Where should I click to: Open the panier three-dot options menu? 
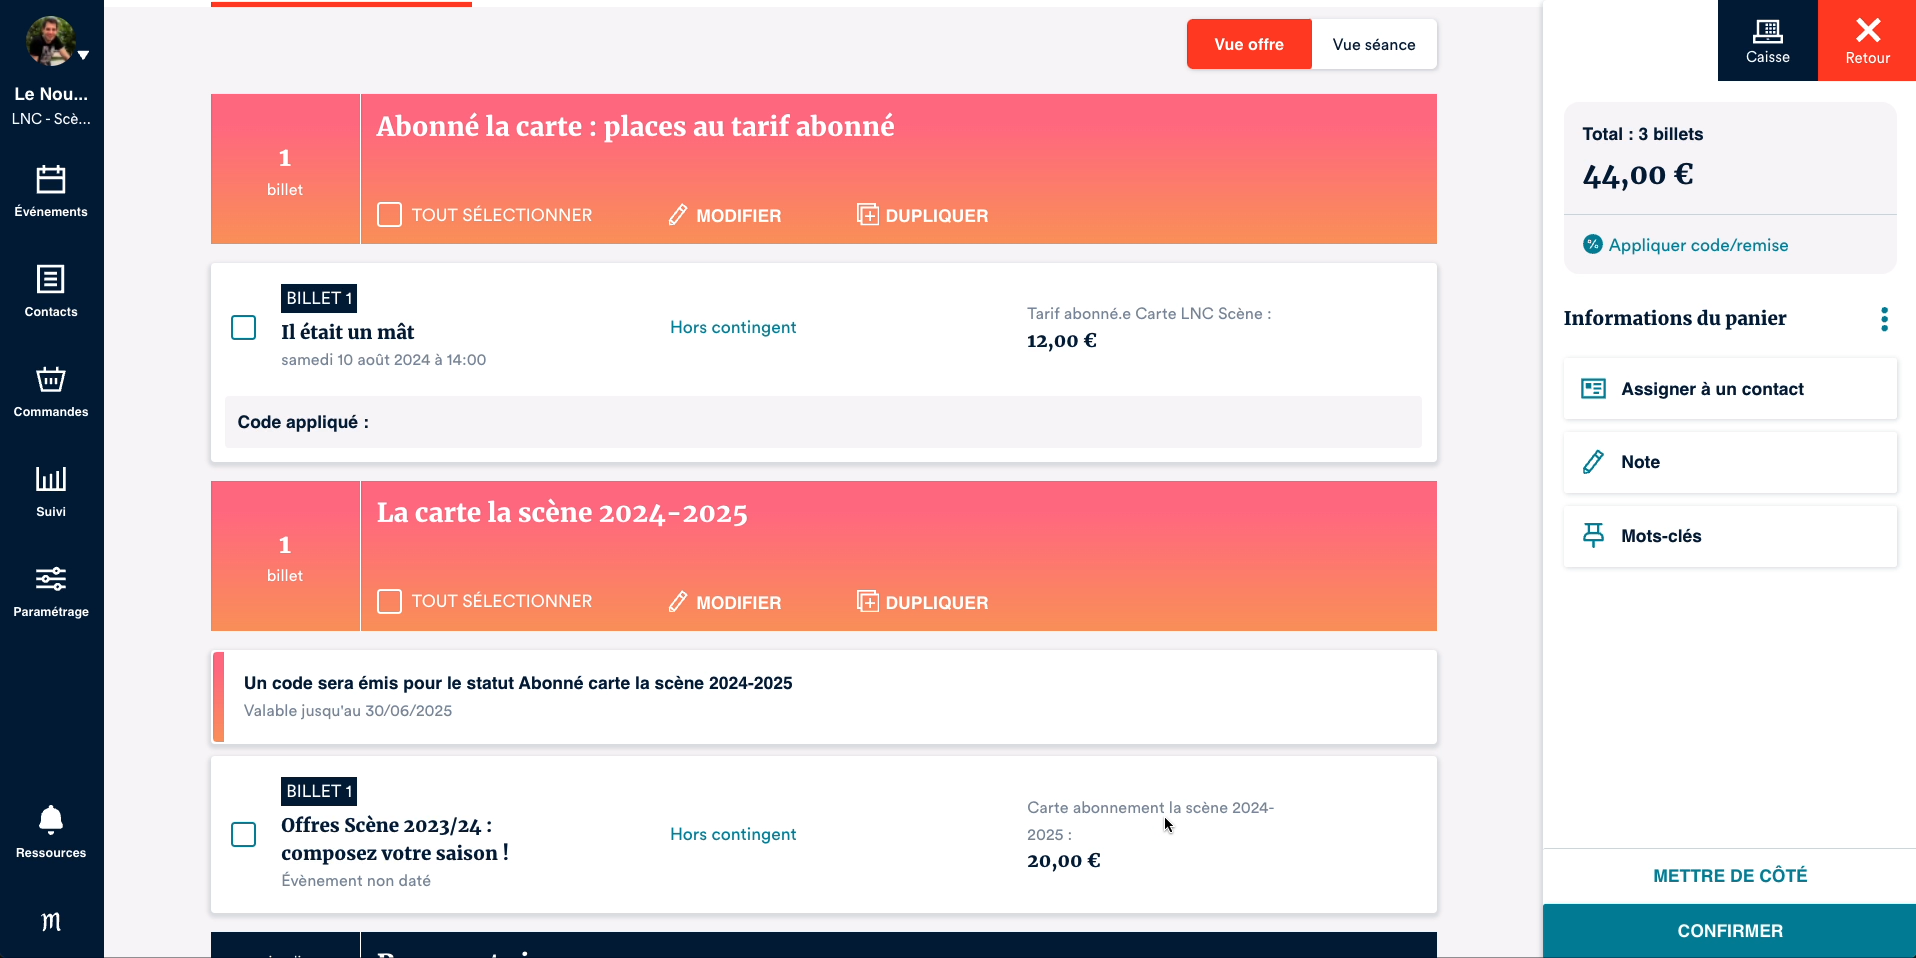click(1884, 319)
